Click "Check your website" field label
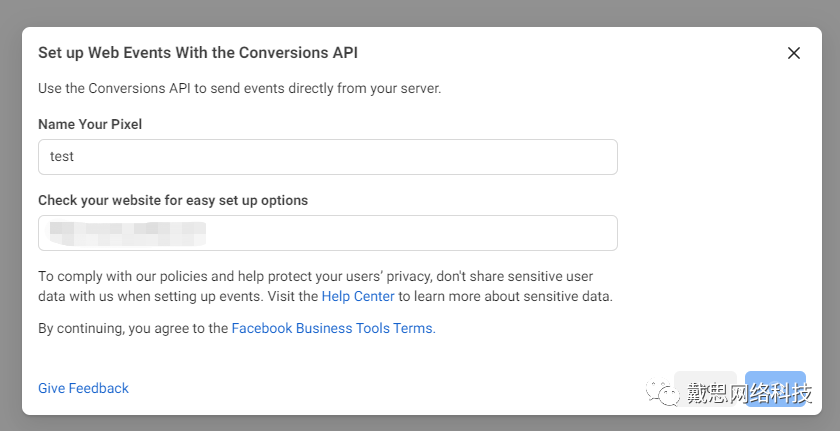Screen dimensions: 840x431 (x=173, y=200)
